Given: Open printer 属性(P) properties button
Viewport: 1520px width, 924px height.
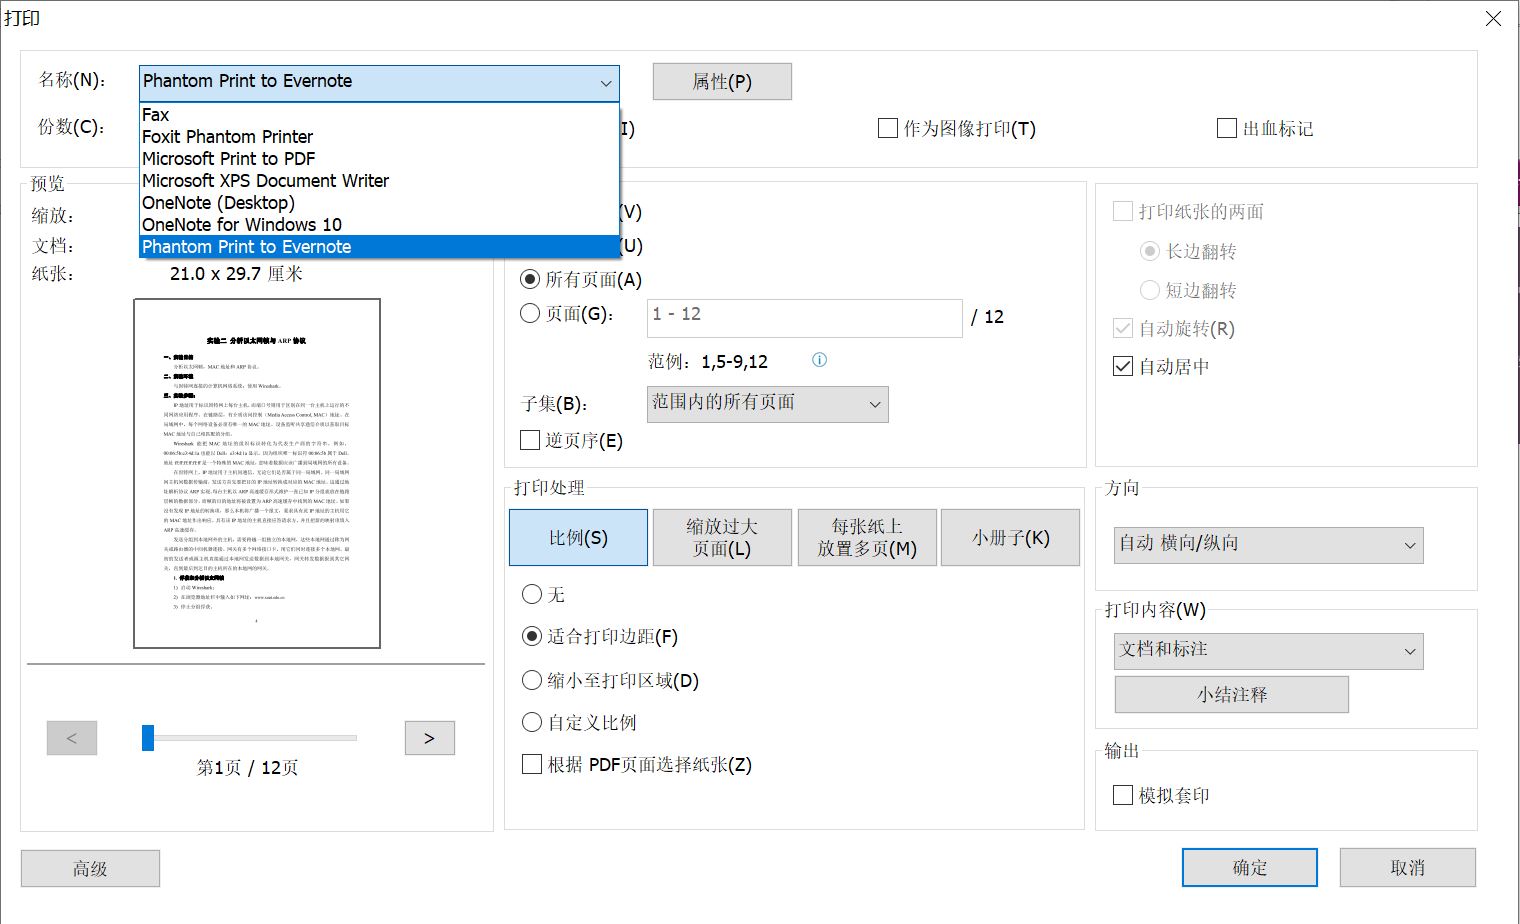Looking at the screenshot, I should tap(722, 82).
